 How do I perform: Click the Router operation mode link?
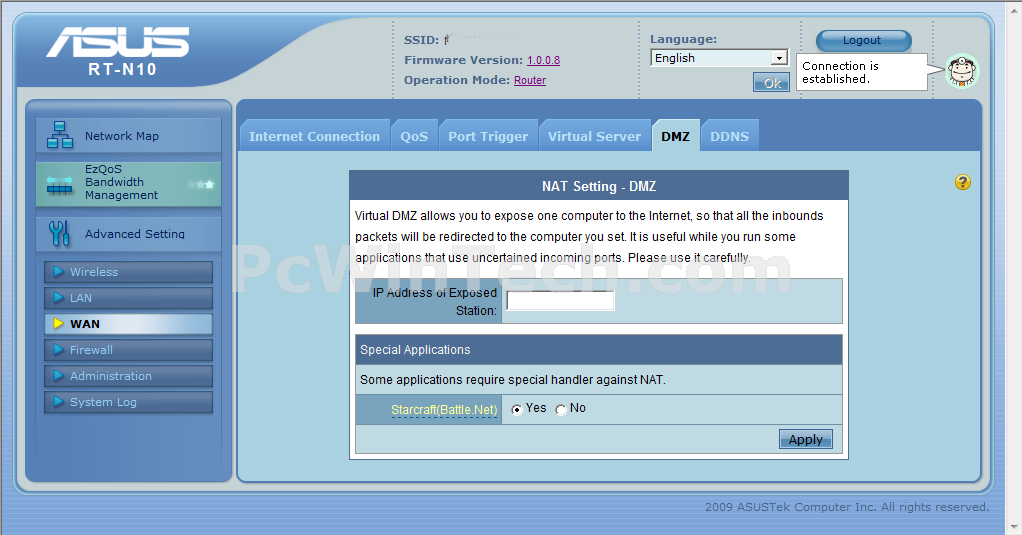pyautogui.click(x=530, y=80)
